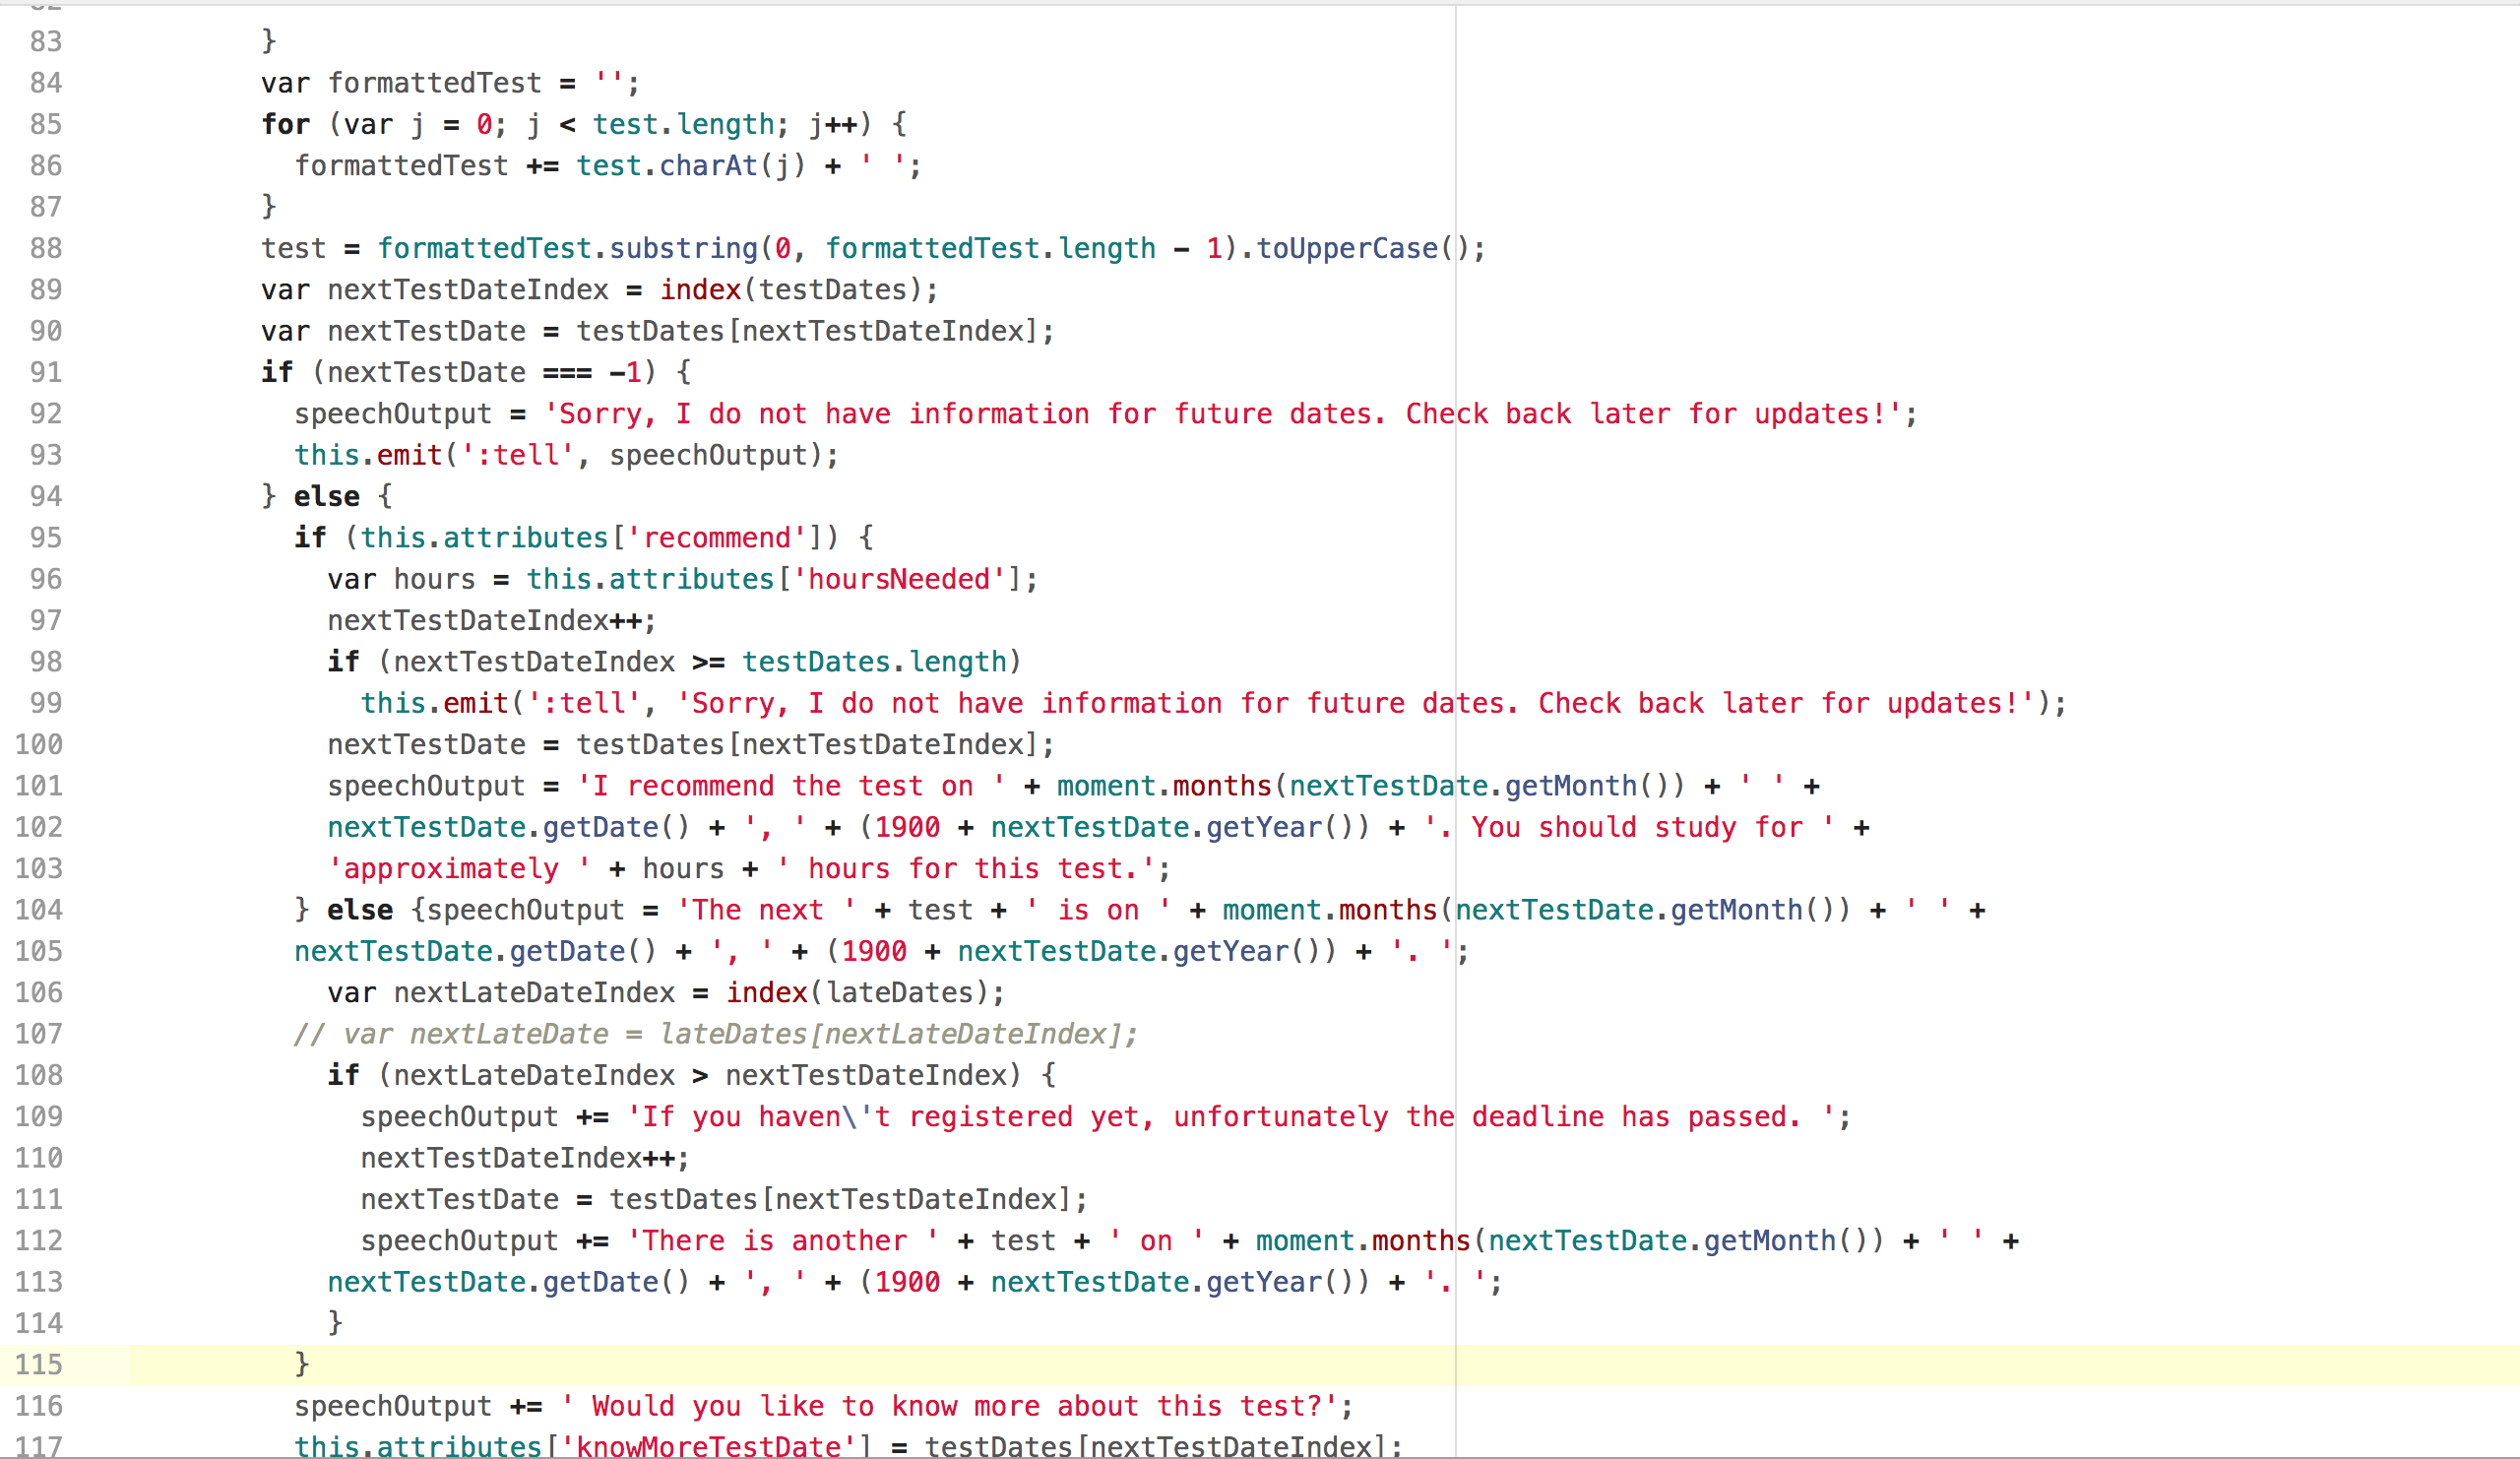
Task: Click the 'for' keyword on line 85
Action: pos(285,125)
